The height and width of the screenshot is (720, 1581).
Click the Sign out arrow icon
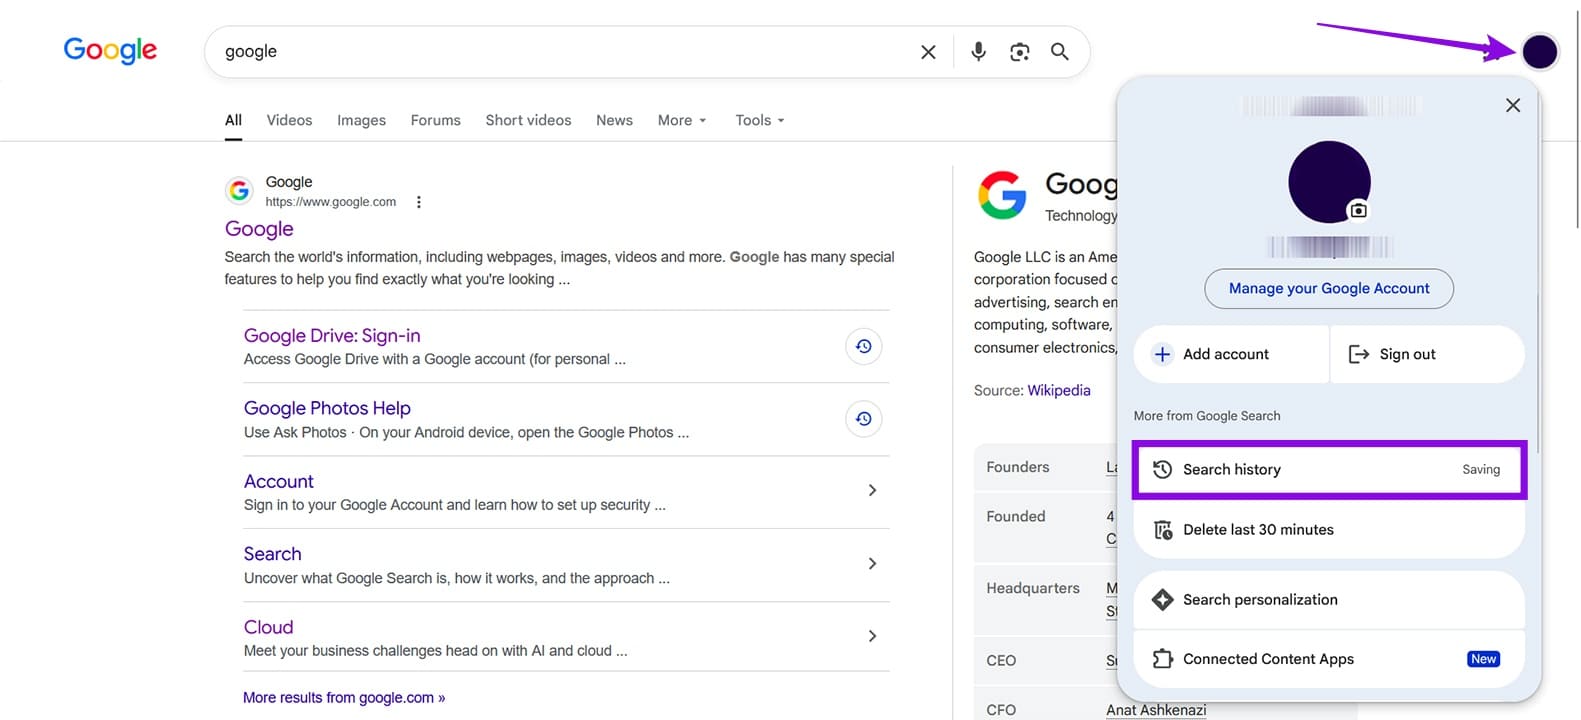tap(1358, 354)
